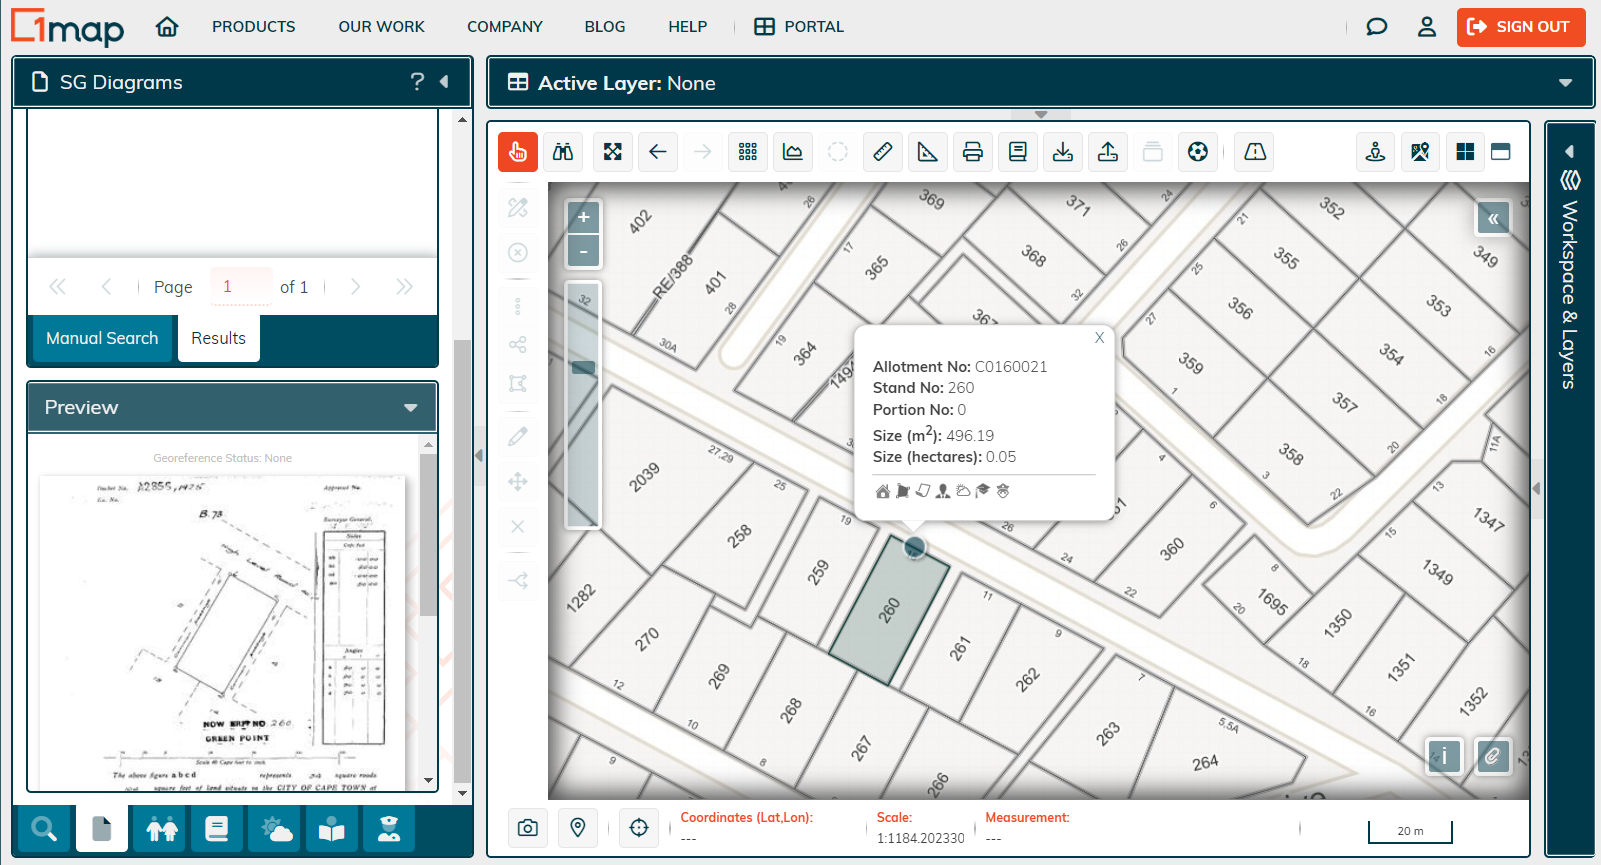Image resolution: width=1601 pixels, height=865 pixels.
Task: Open the attachments paperclip button
Action: [x=1492, y=756]
